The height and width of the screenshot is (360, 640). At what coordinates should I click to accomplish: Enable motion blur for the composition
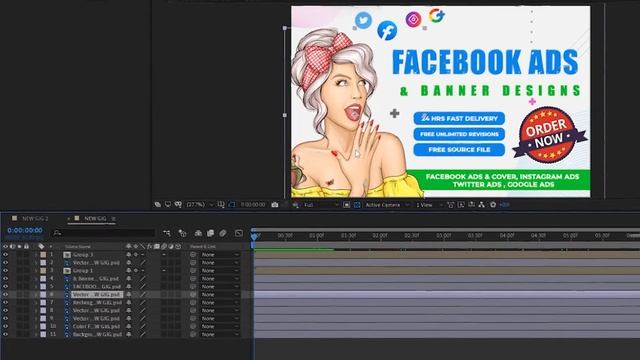coord(223,233)
